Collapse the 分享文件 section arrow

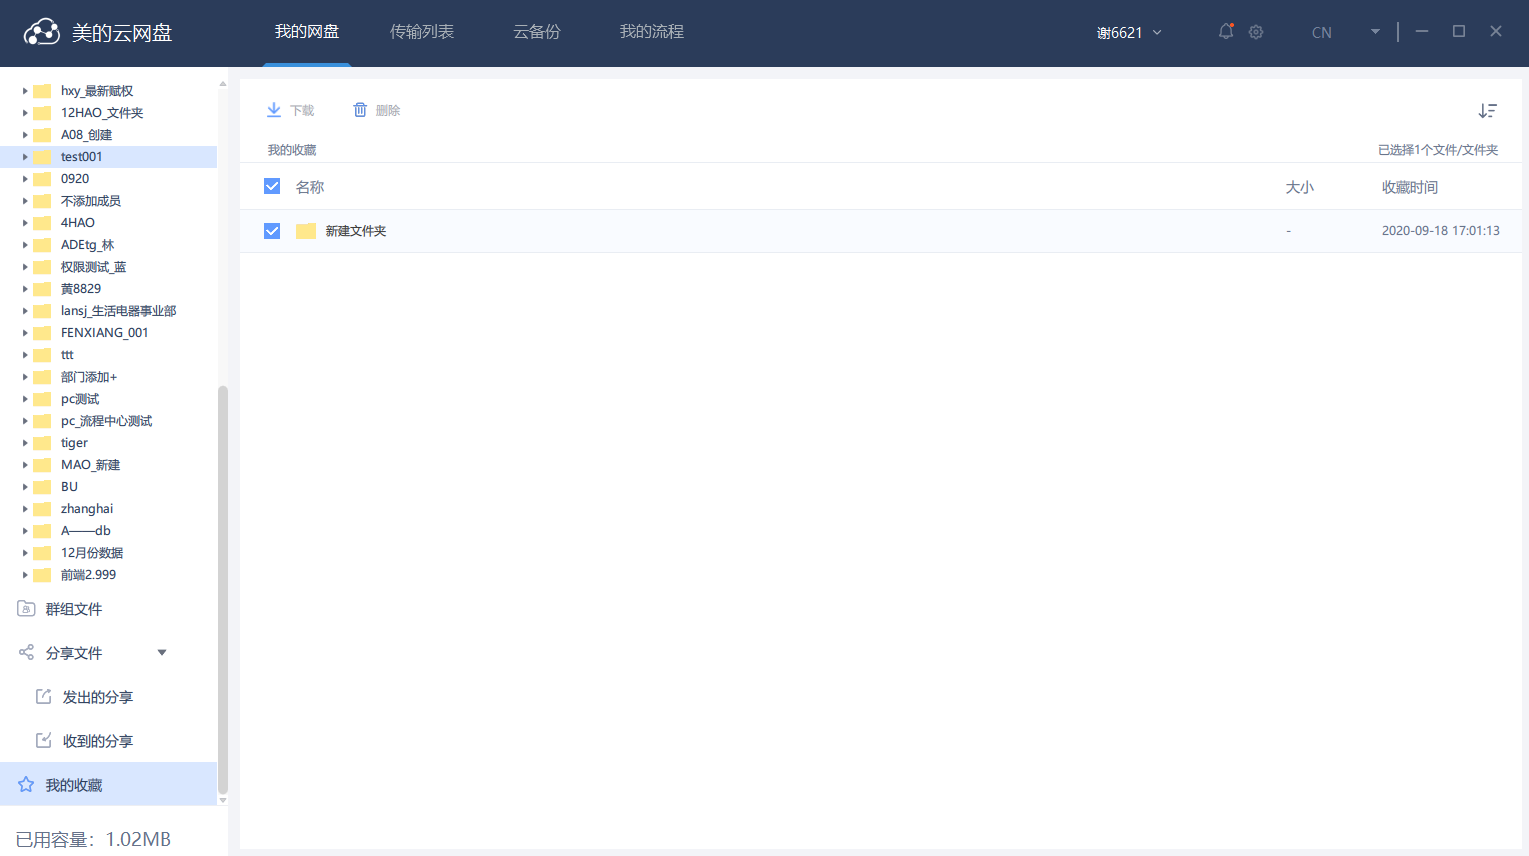click(162, 653)
